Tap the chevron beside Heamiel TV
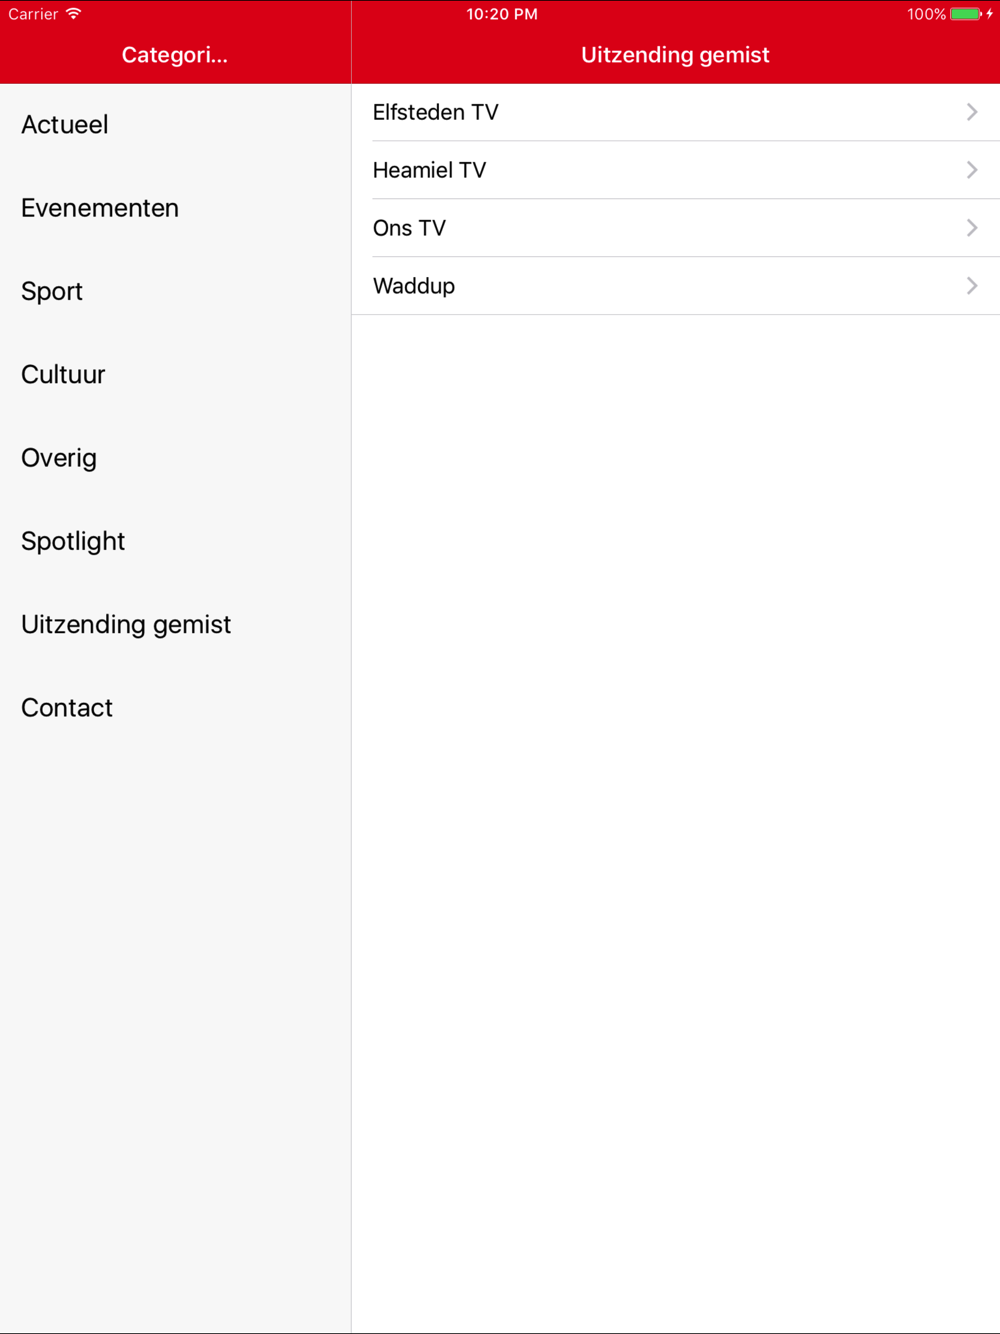1000x1334 pixels. [x=972, y=170]
